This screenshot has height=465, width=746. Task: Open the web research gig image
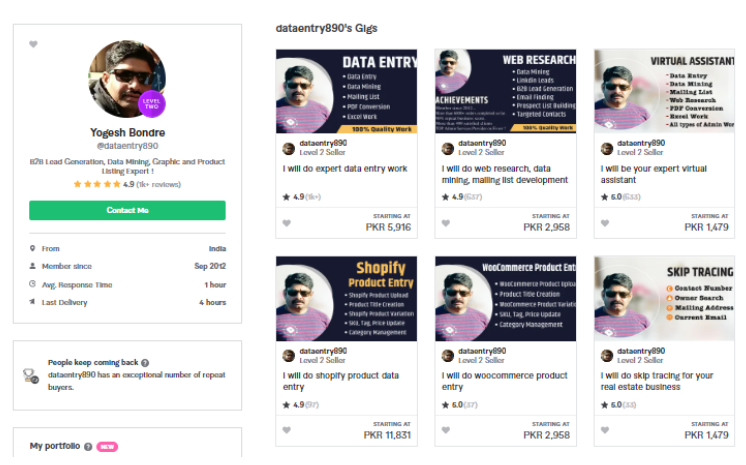(507, 92)
